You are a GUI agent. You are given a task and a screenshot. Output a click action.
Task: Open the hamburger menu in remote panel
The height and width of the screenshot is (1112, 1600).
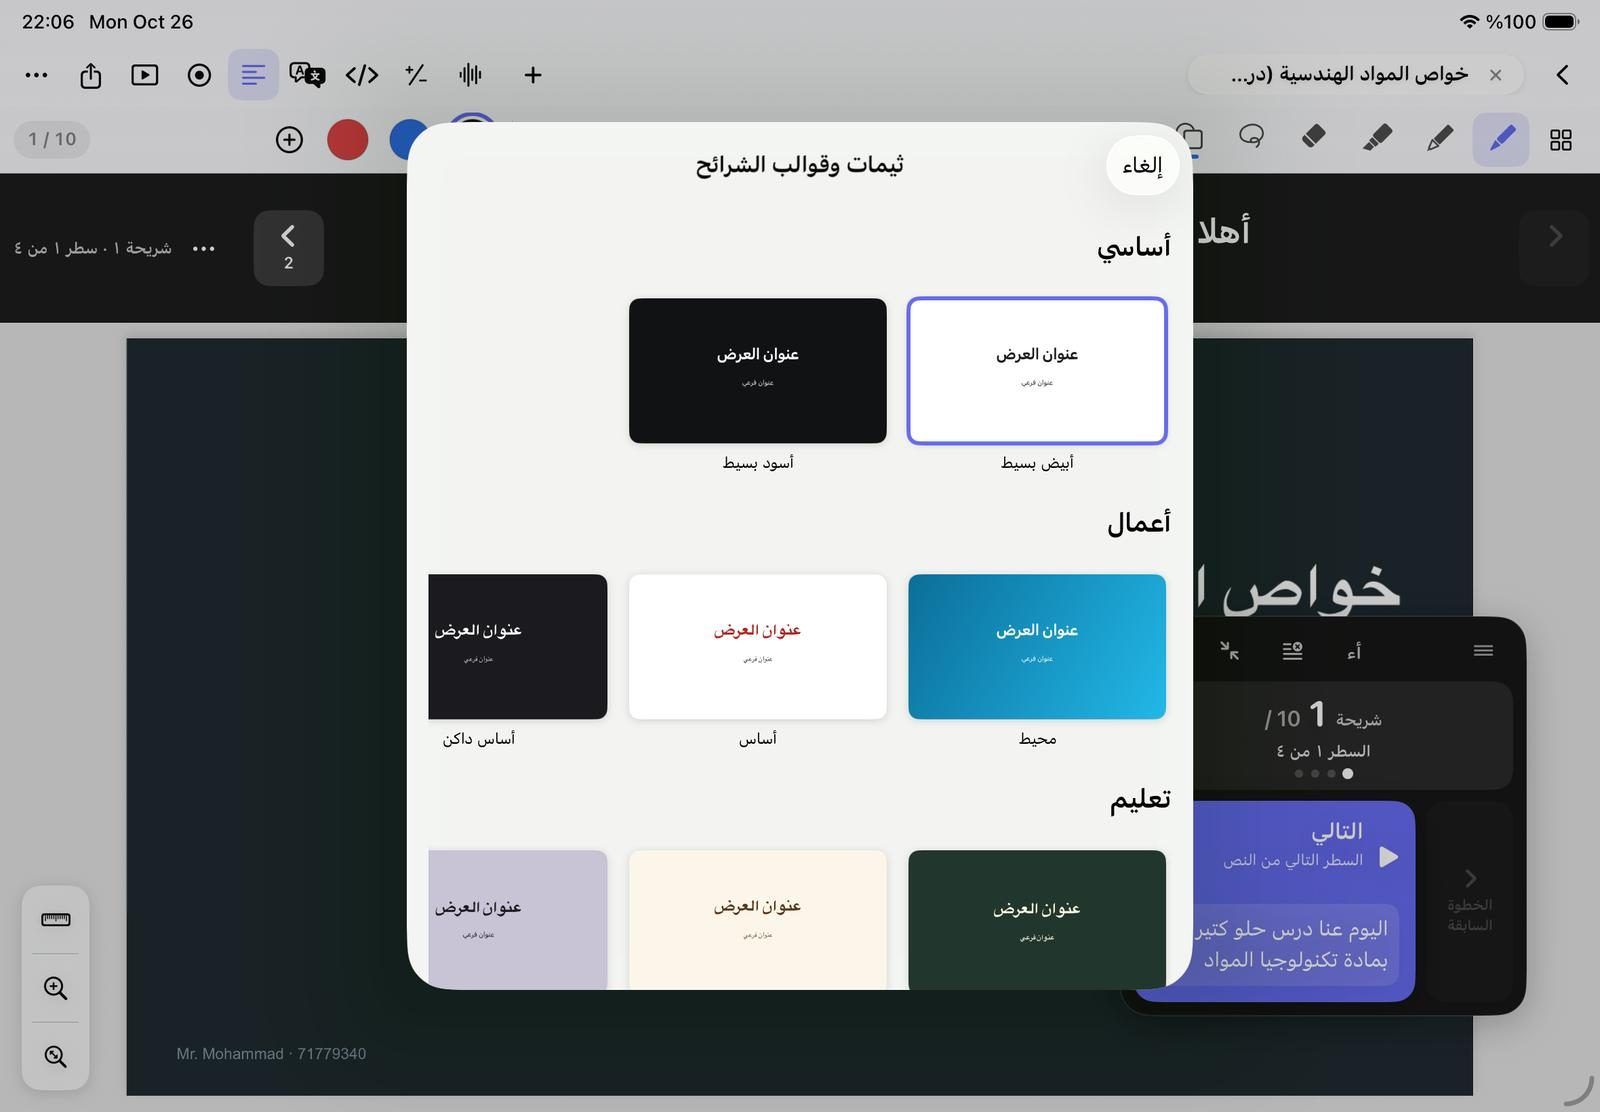pyautogui.click(x=1483, y=651)
